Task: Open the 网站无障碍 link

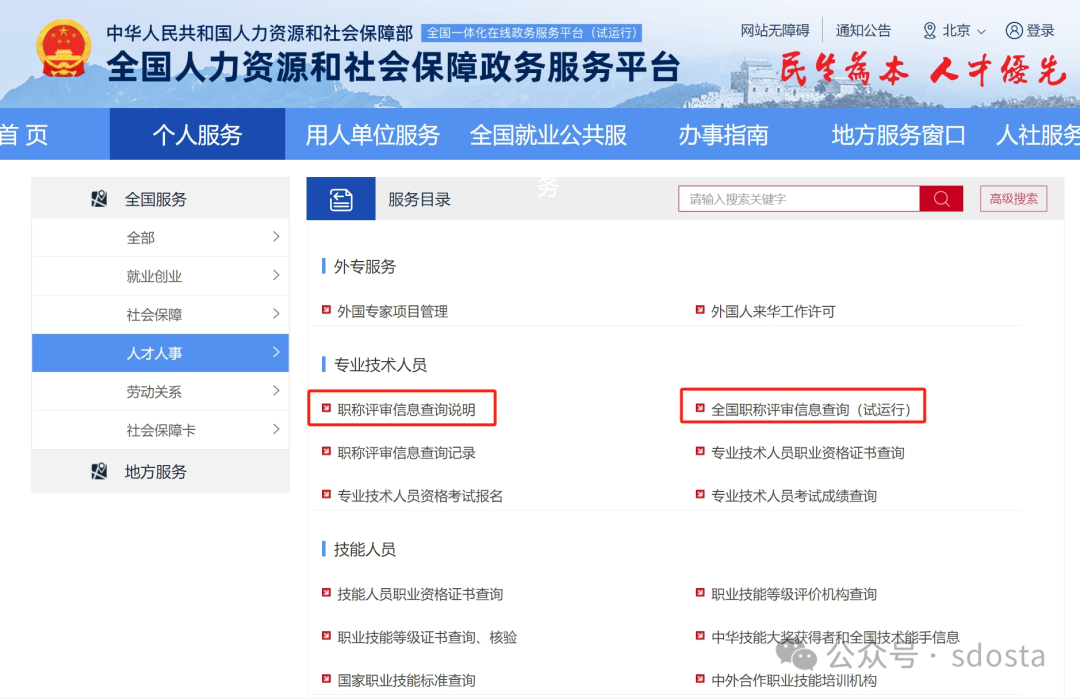Action: (x=775, y=30)
